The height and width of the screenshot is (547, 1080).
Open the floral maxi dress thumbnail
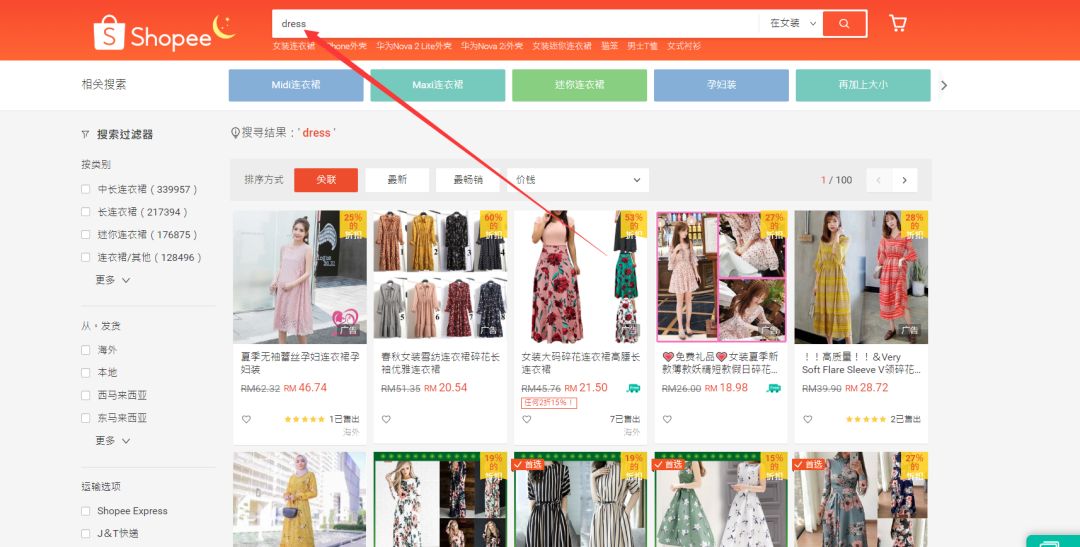[581, 277]
